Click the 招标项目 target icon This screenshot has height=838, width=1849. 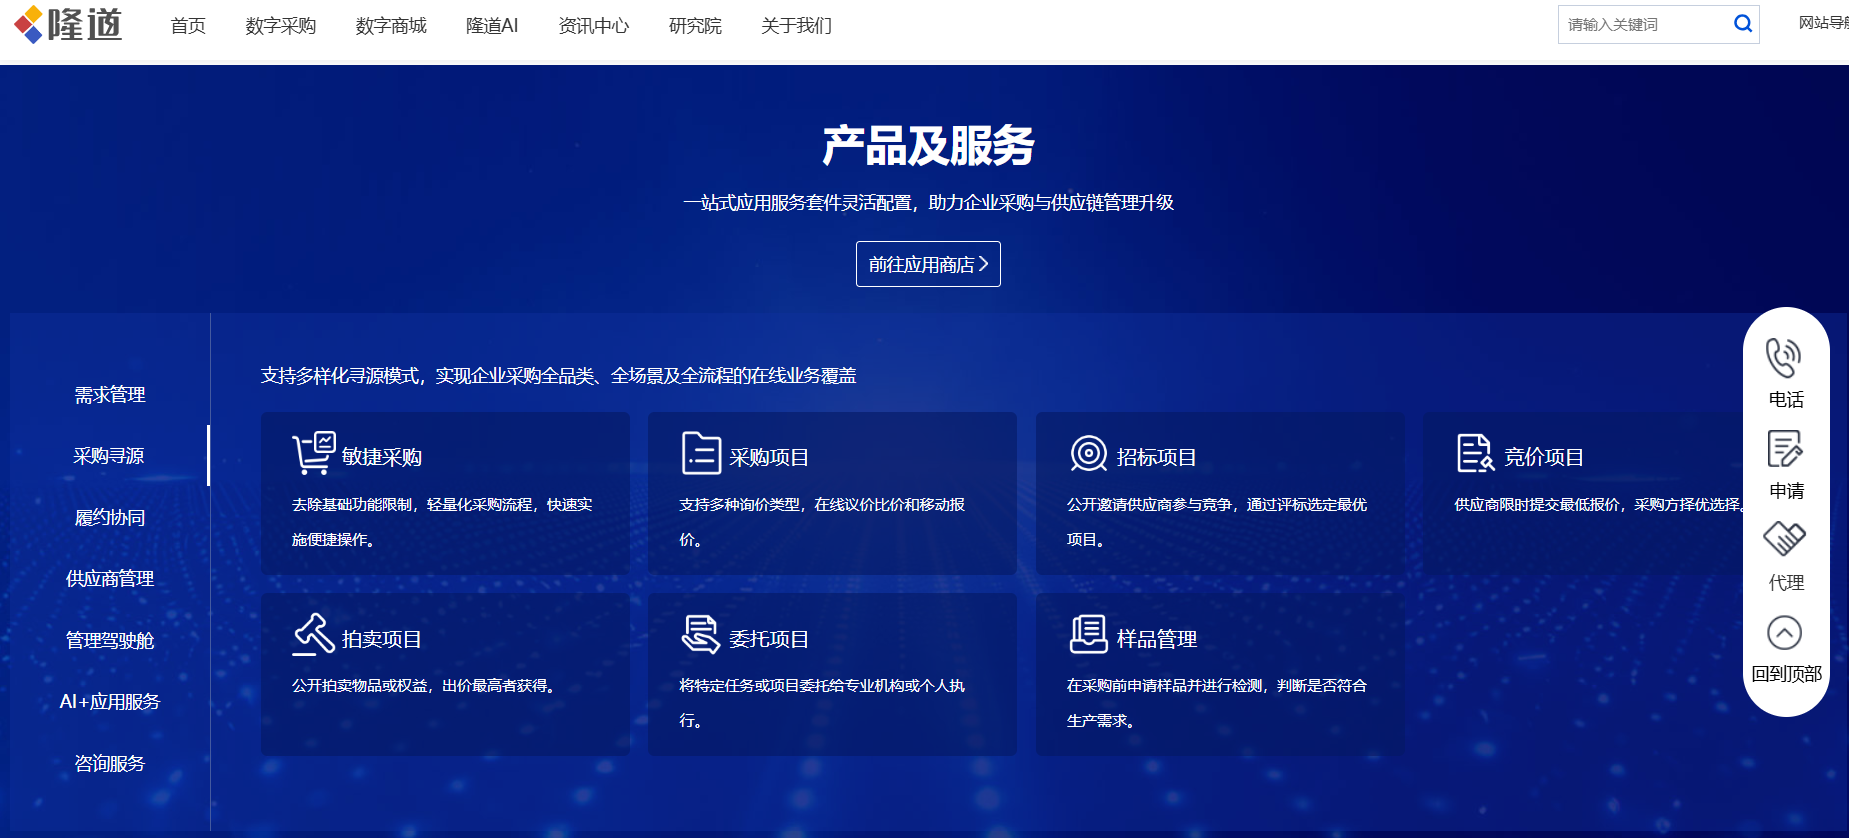tap(1088, 454)
